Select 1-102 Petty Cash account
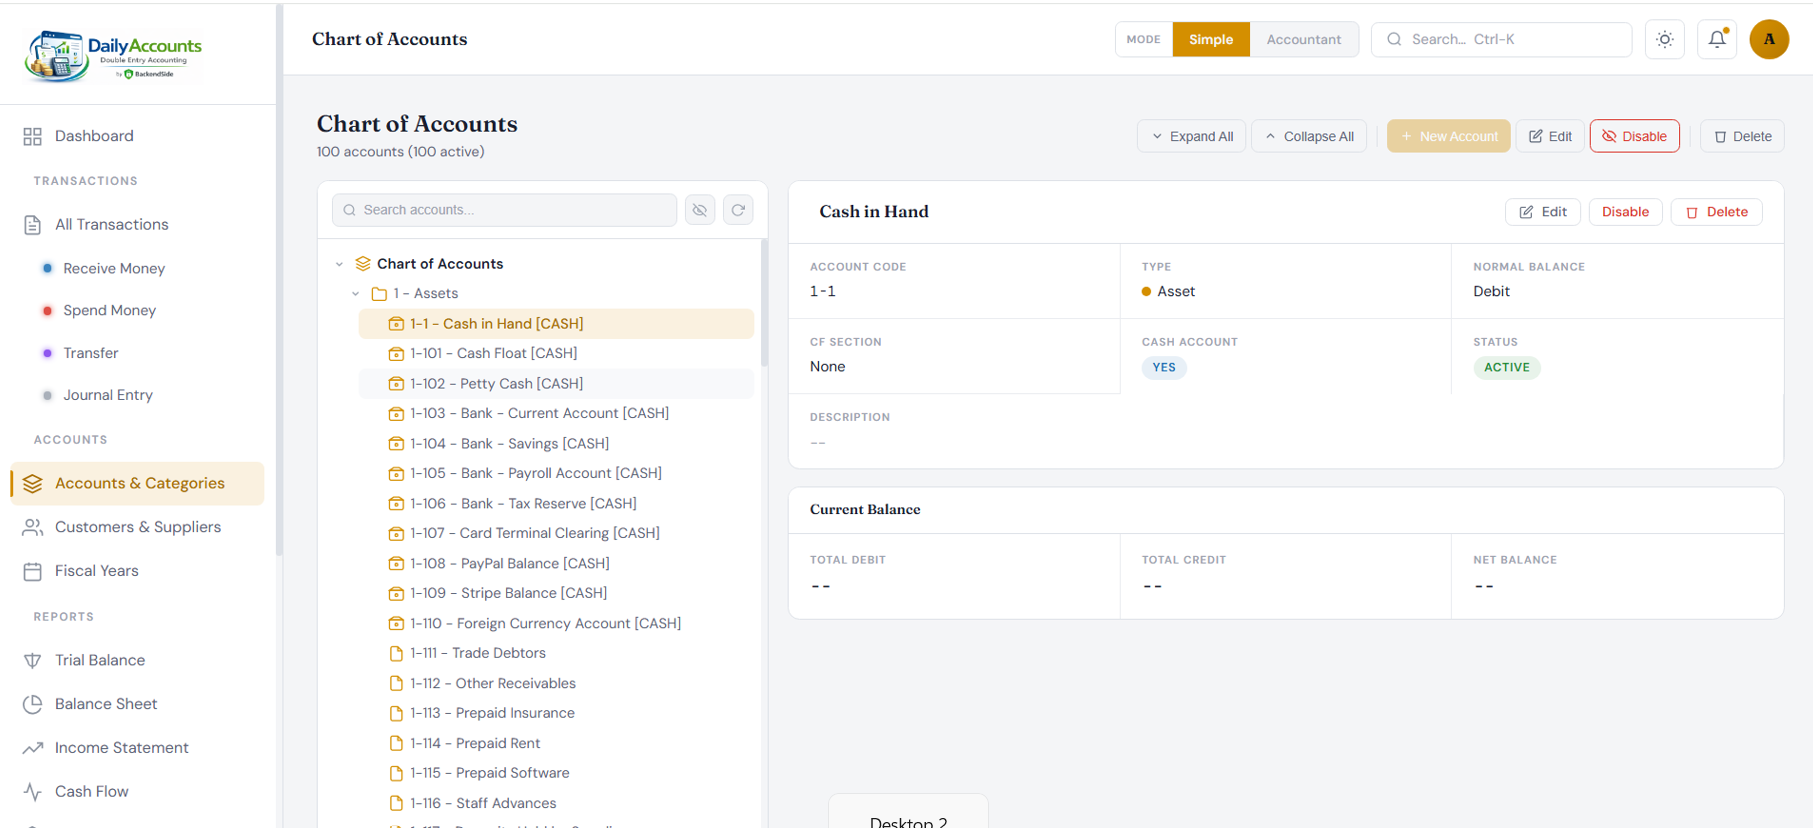Viewport: 1813px width, 828px height. pos(556,384)
